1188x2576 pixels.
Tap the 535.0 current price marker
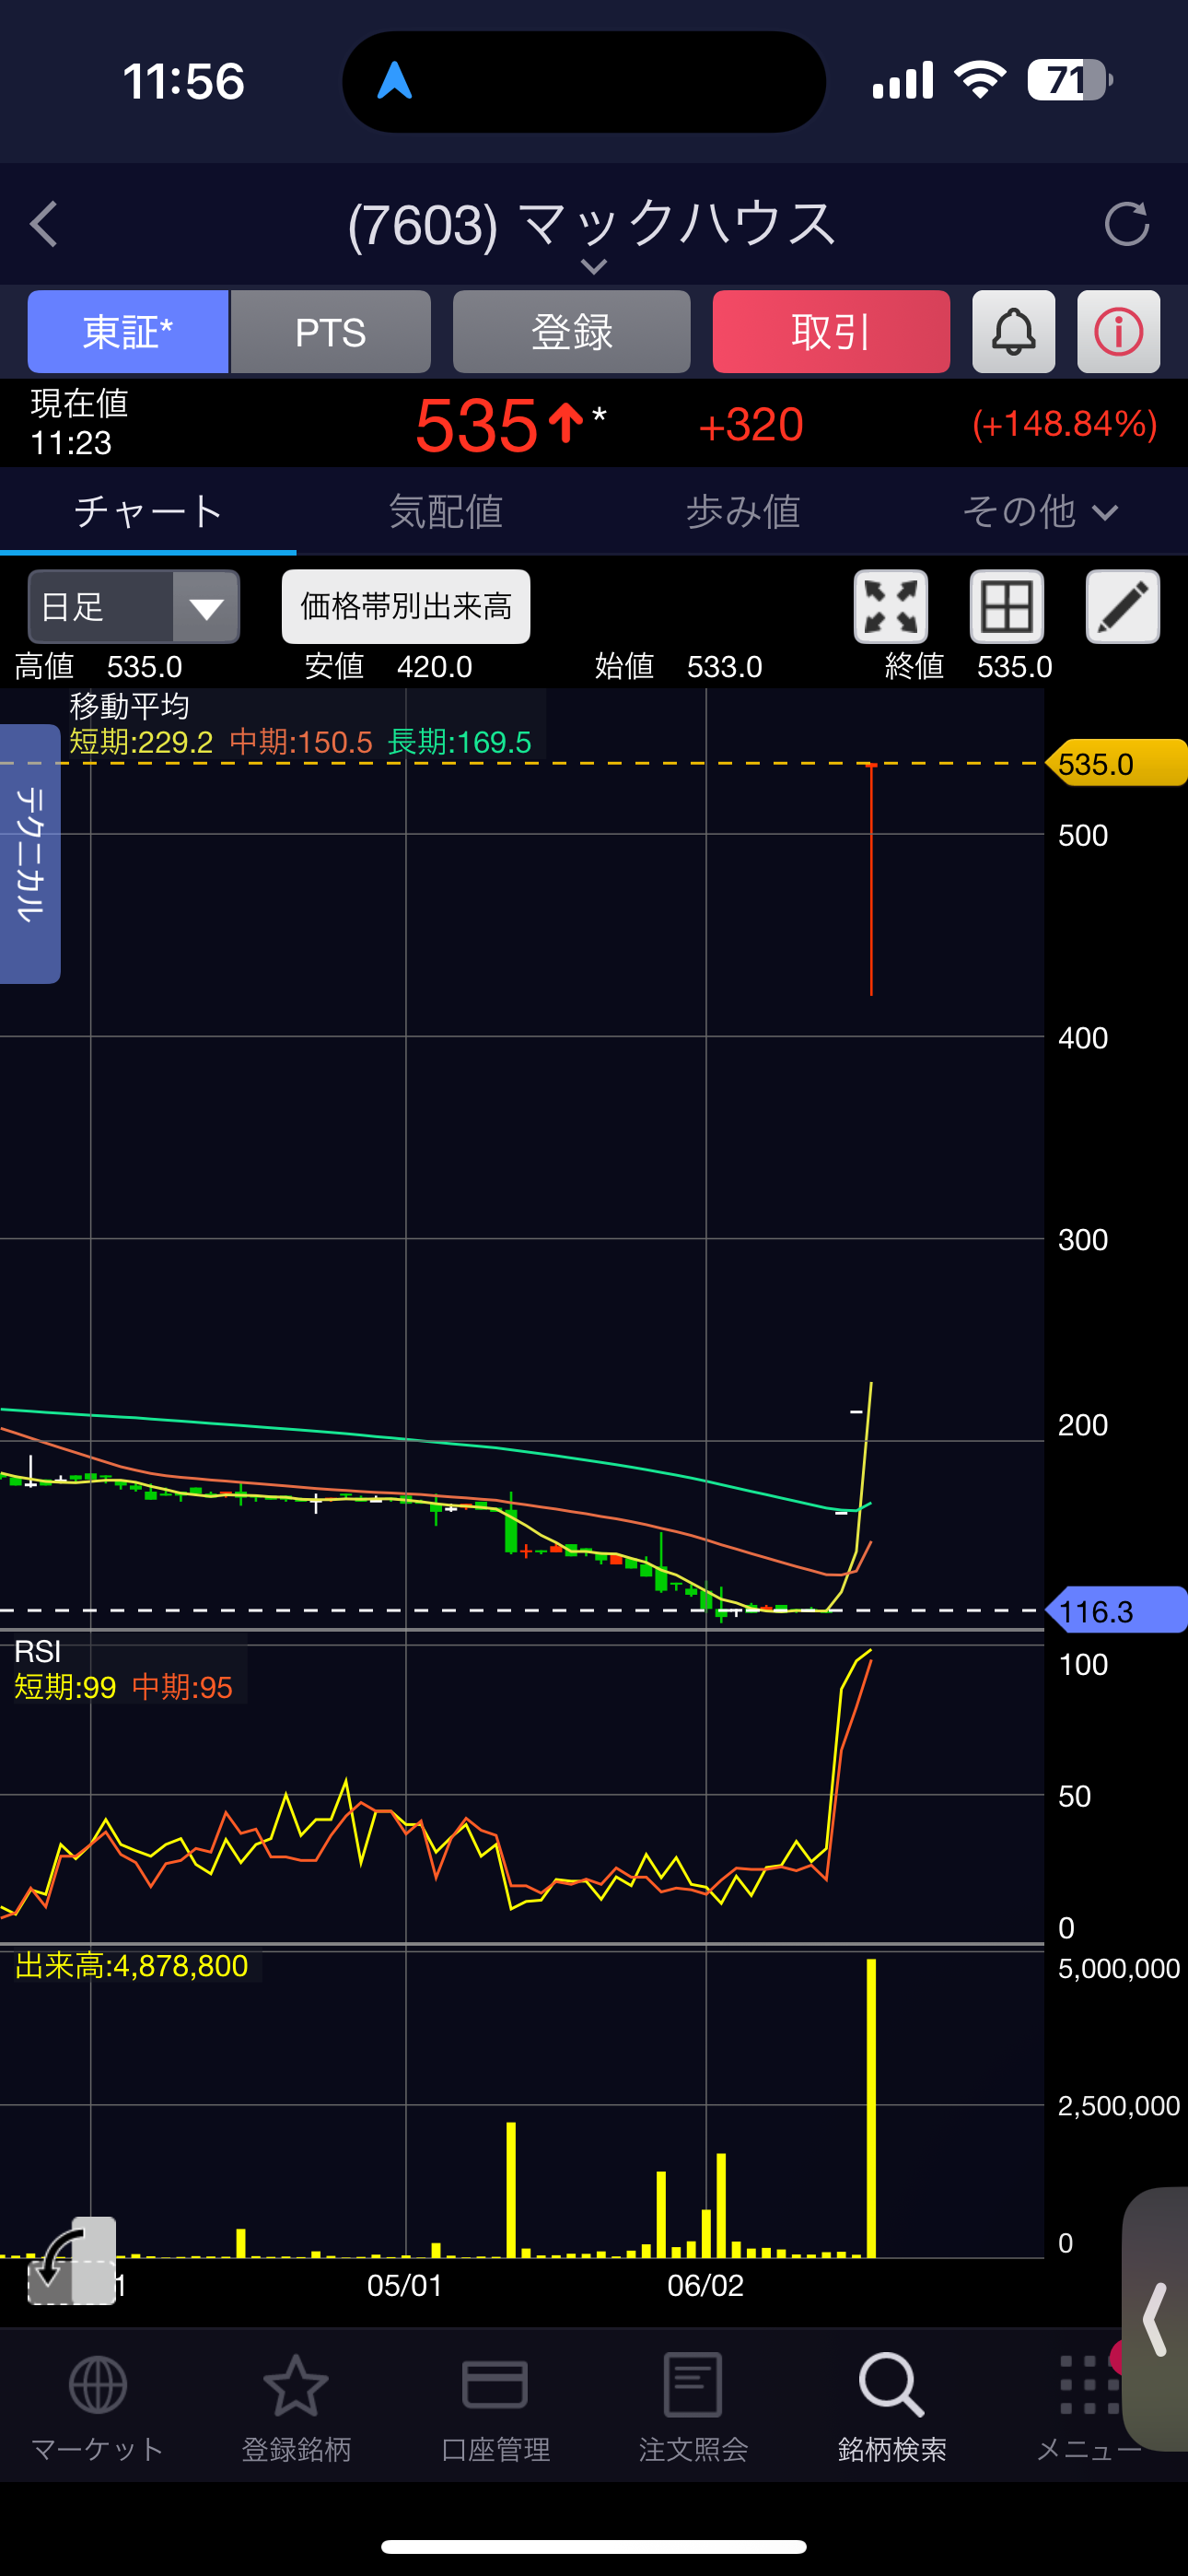coord(1116,764)
